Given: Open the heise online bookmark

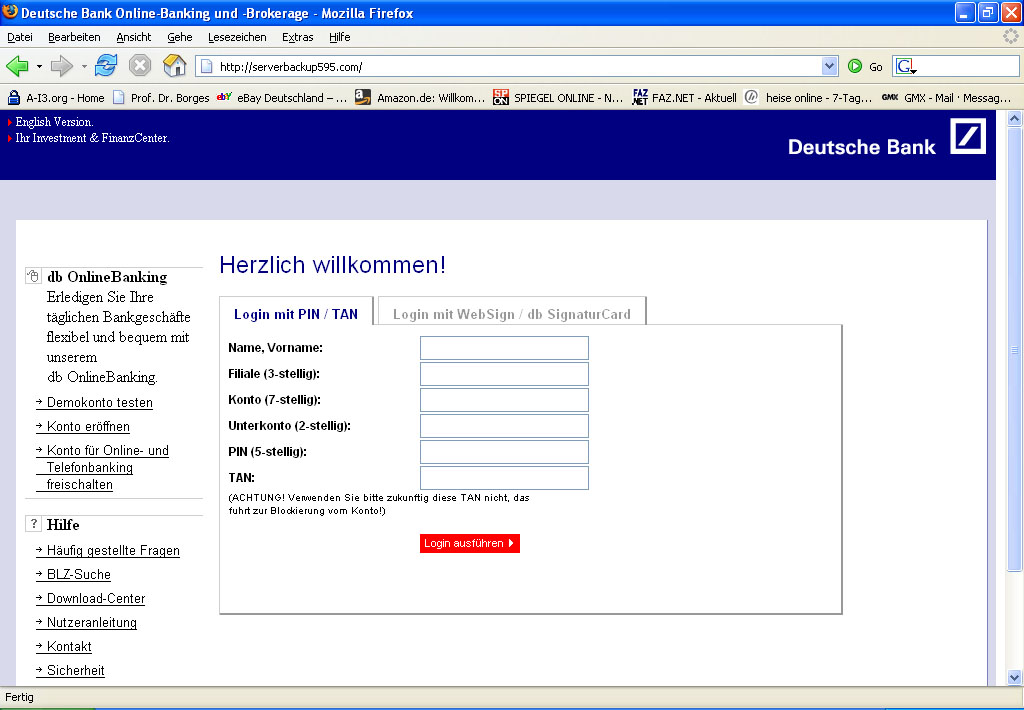Looking at the screenshot, I should 808,98.
